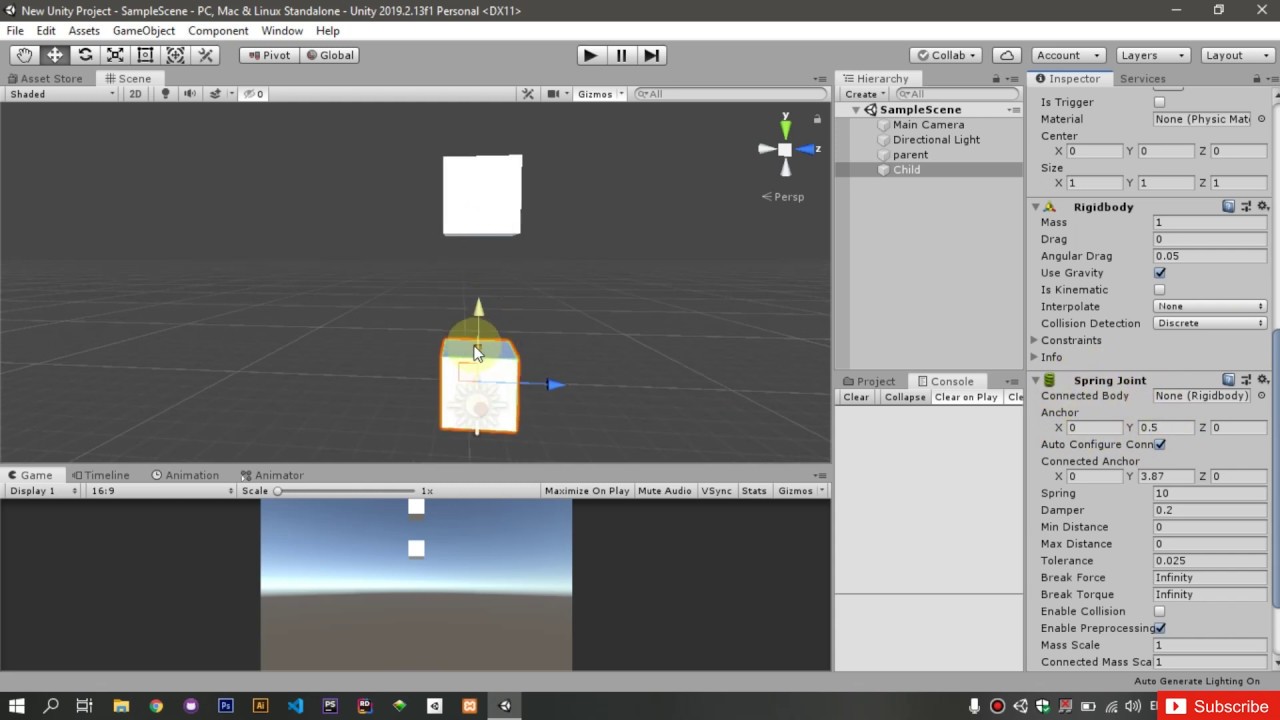Click the Collab button
Viewport: 1280px width, 720px height.
click(946, 55)
